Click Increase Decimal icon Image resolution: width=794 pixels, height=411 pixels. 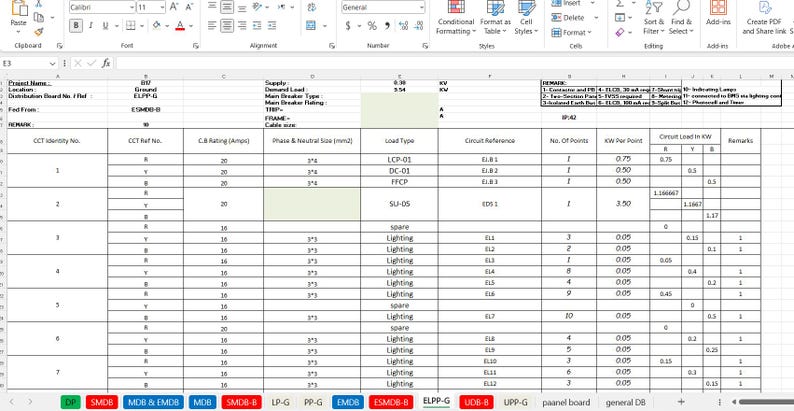(x=404, y=25)
